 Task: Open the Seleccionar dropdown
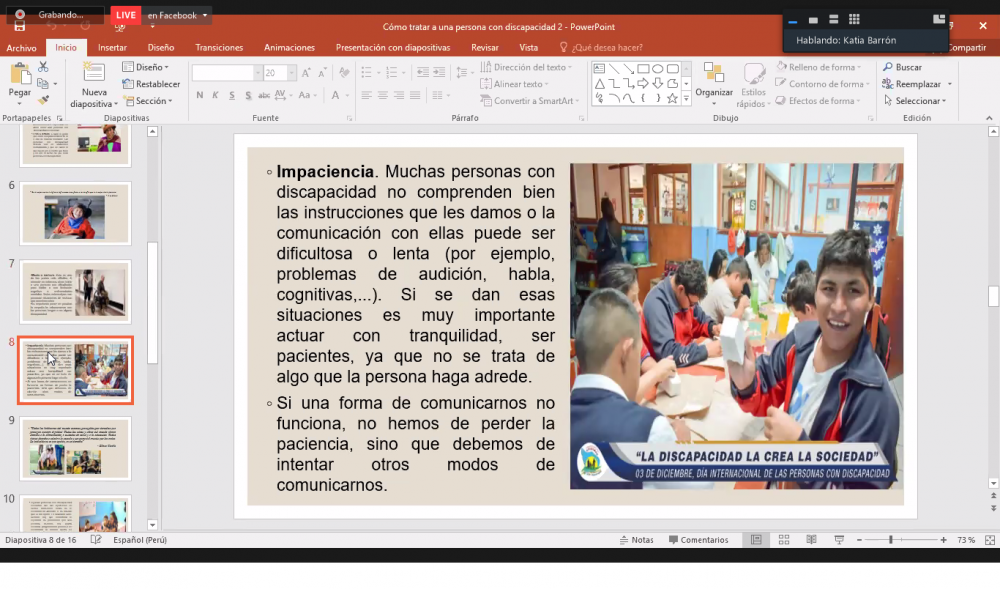click(917, 101)
